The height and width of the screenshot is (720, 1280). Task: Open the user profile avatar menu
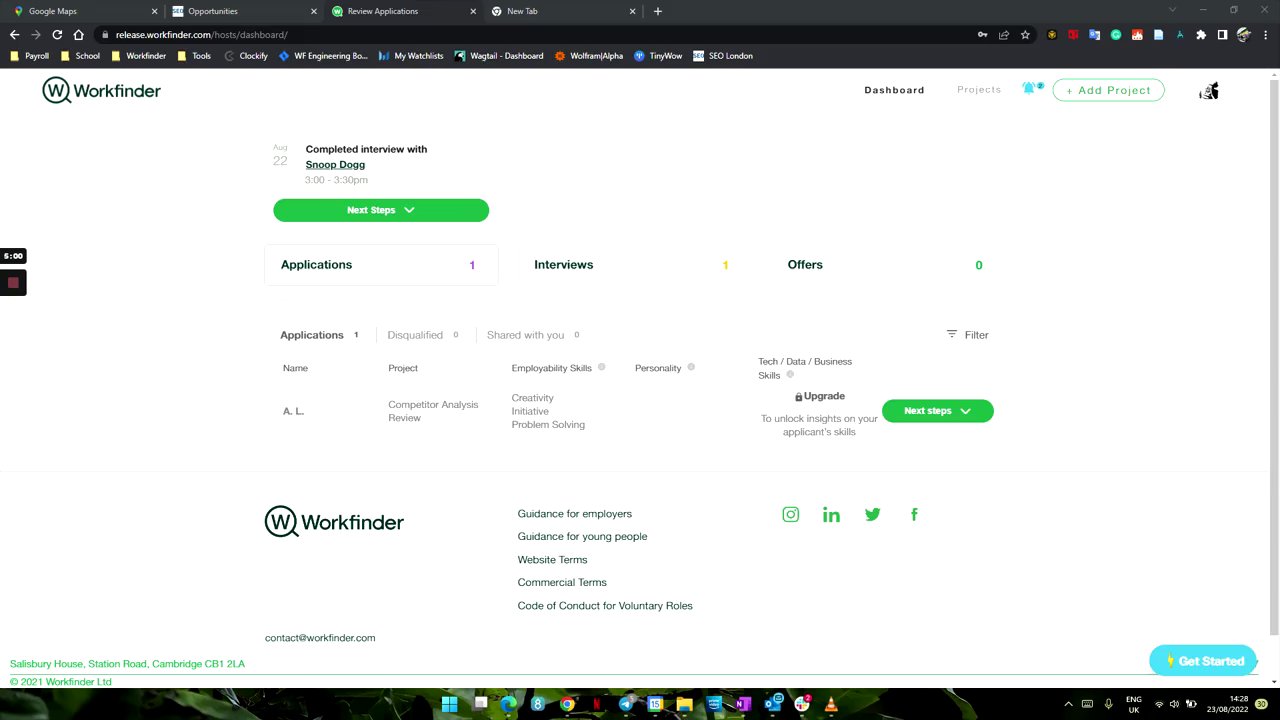click(x=1209, y=91)
